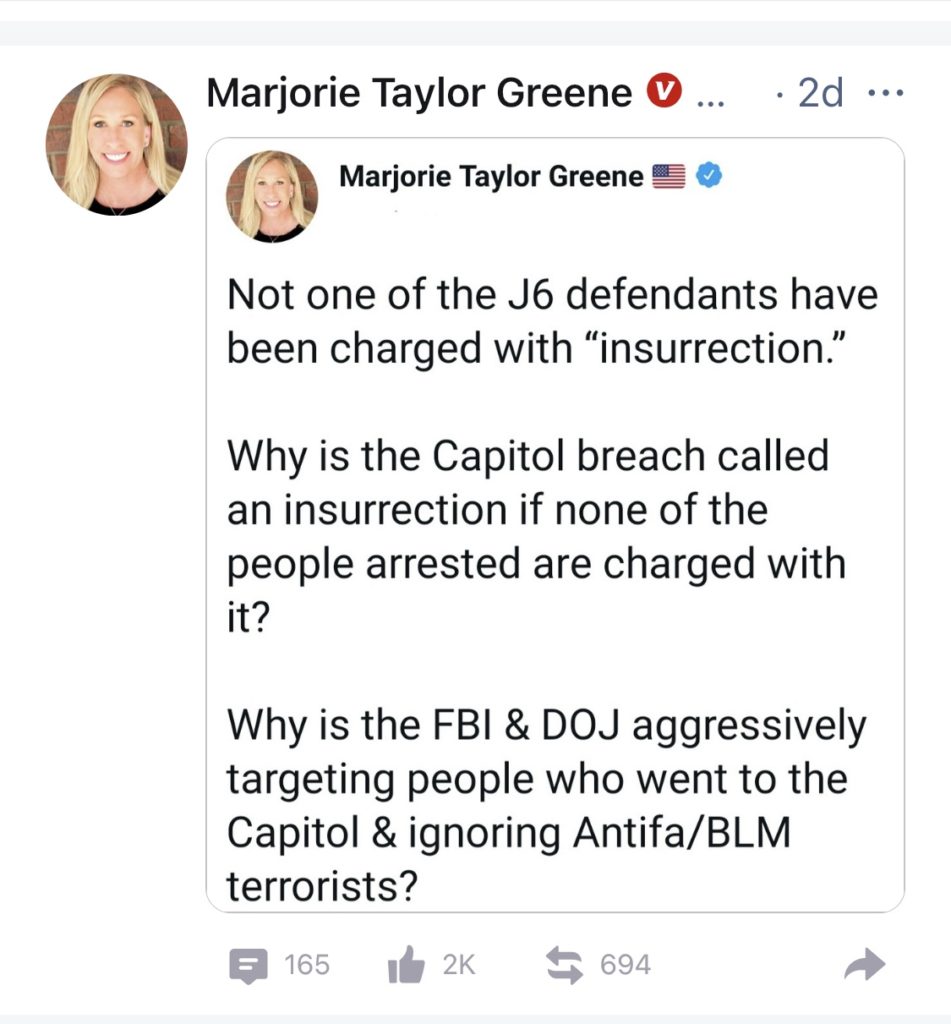
Task: Click the "Why is the FBI & DOJ" paragraph
Action: click(546, 806)
